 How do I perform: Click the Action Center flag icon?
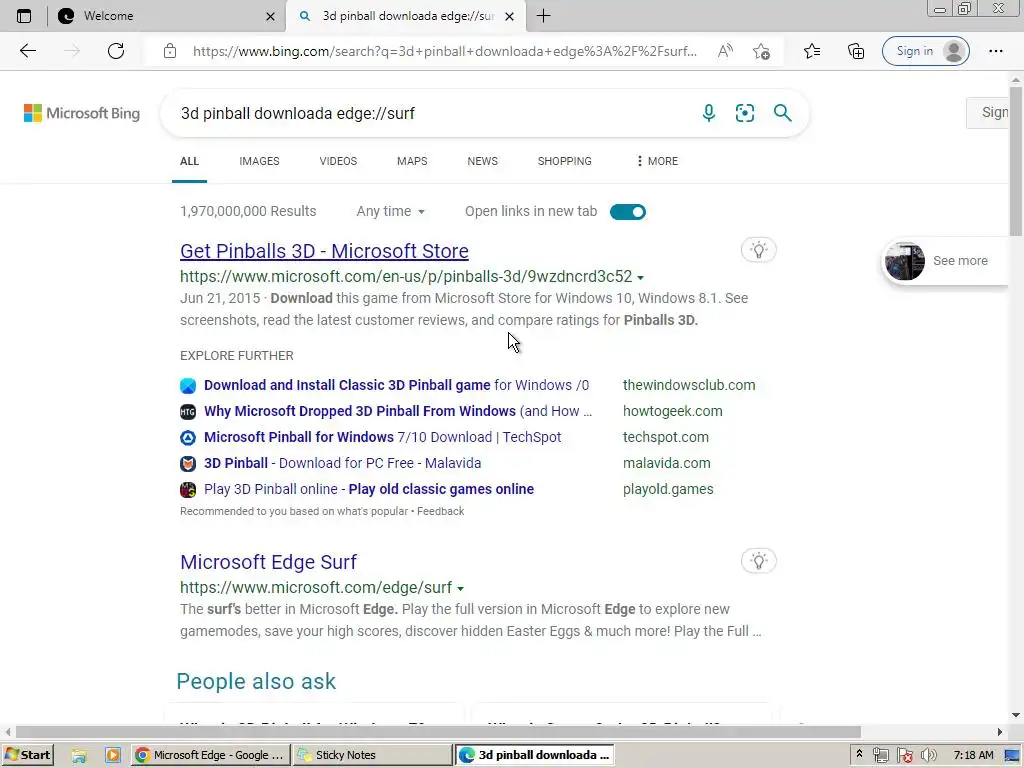[x=904, y=755]
